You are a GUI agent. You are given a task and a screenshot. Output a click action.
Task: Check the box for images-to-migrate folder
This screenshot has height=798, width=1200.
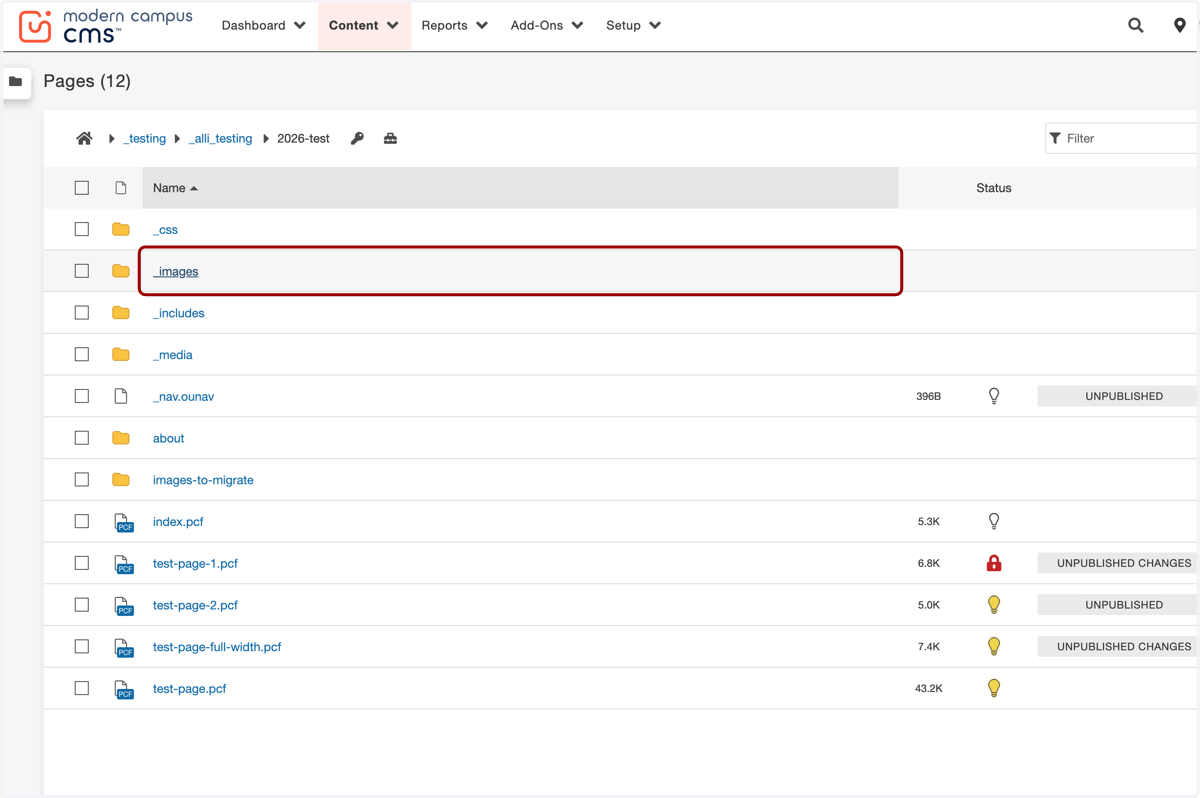point(82,480)
